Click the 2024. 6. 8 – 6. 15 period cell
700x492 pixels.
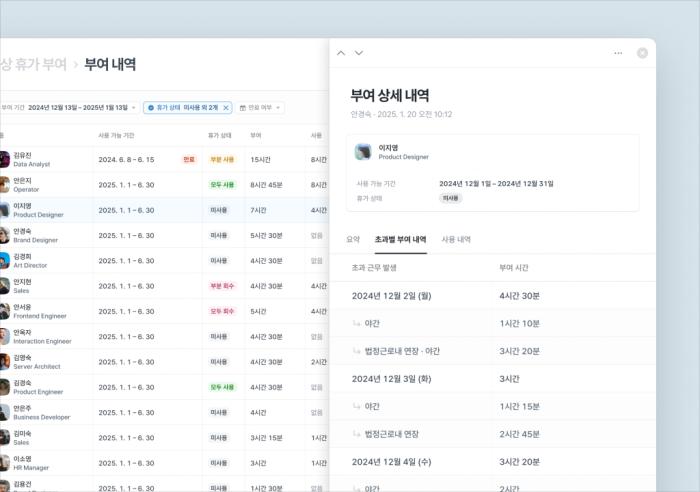point(126,159)
